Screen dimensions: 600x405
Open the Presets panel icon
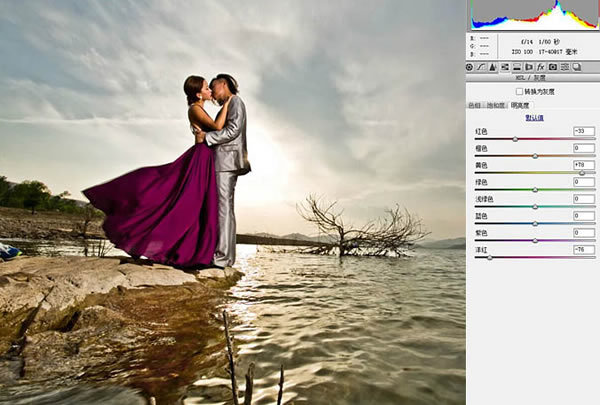click(x=565, y=67)
